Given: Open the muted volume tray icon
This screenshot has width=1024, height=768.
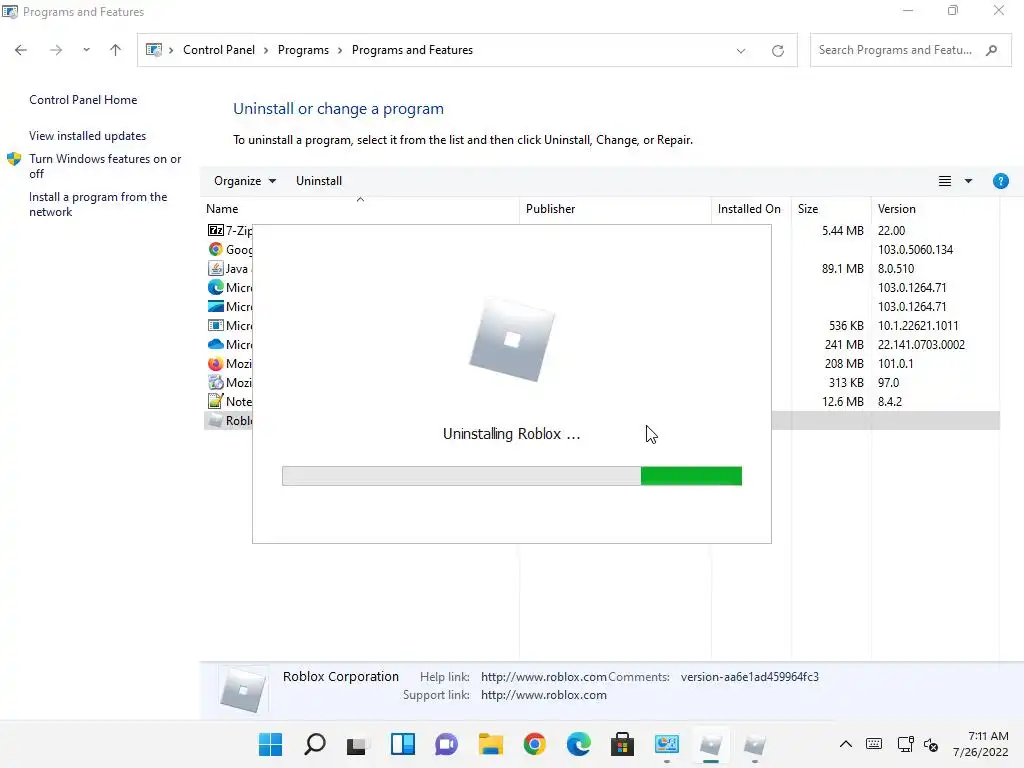Looking at the screenshot, I should (931, 744).
